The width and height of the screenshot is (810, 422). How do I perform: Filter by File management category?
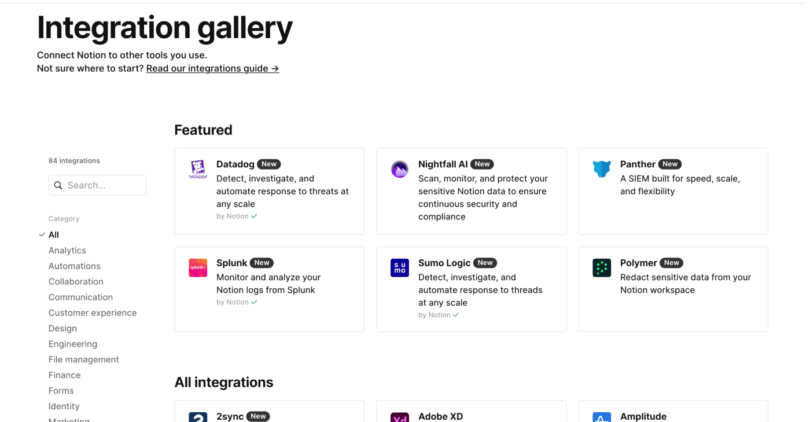click(83, 360)
